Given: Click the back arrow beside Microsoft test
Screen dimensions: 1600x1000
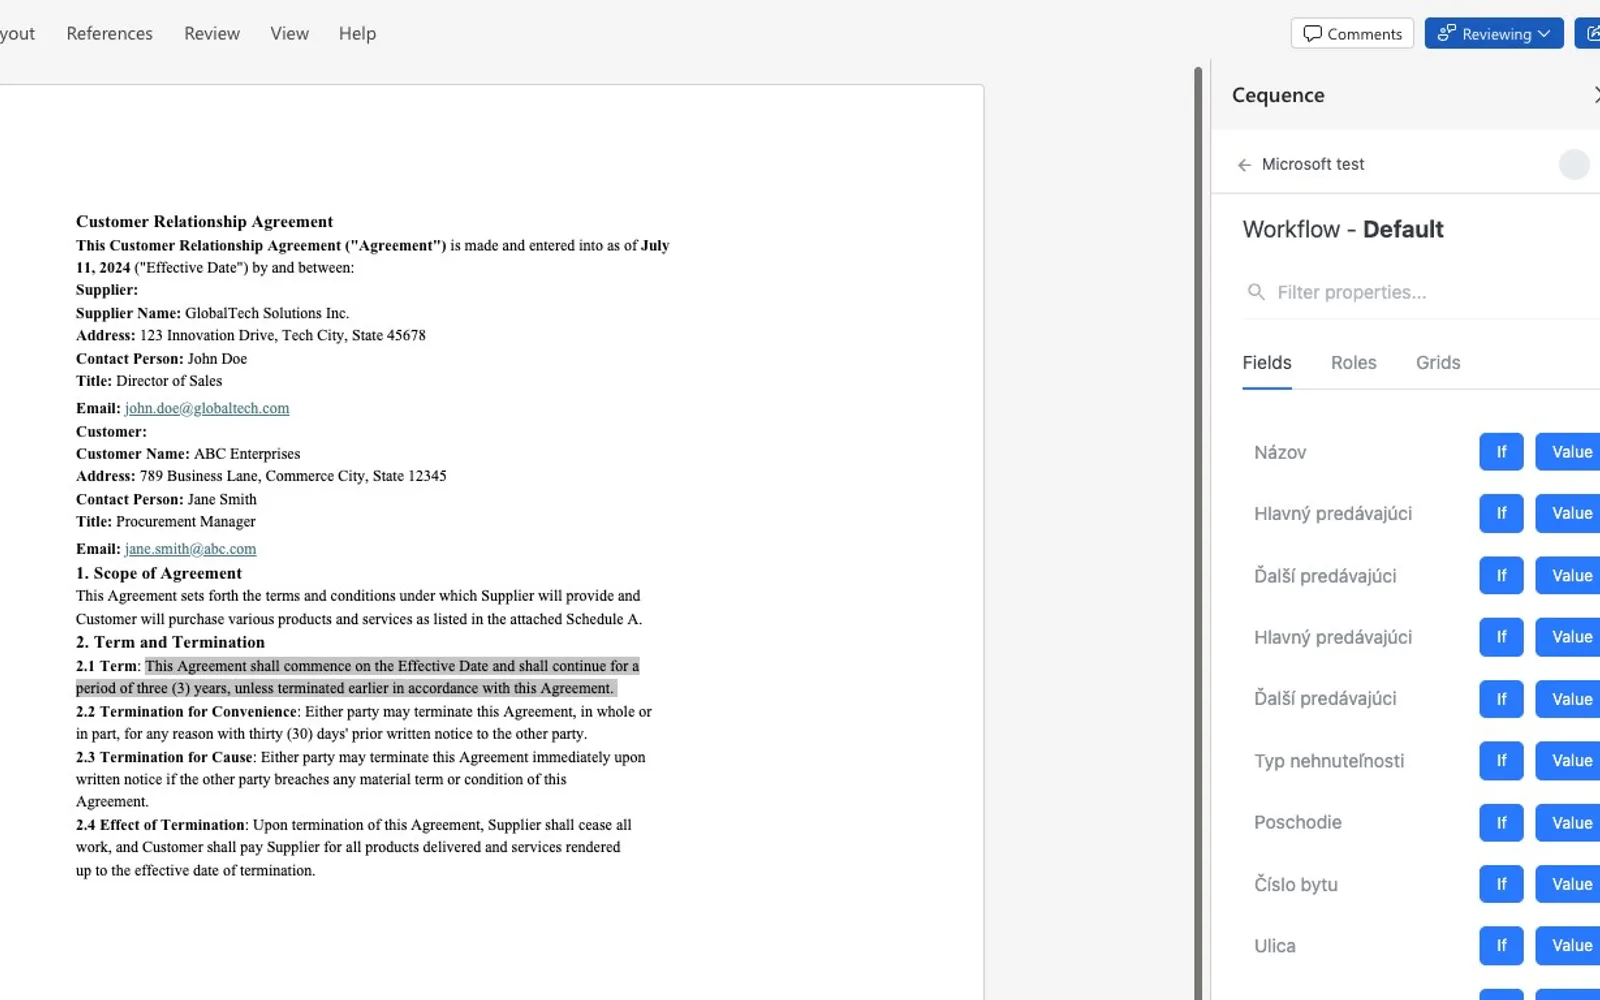Looking at the screenshot, I should click(1244, 165).
